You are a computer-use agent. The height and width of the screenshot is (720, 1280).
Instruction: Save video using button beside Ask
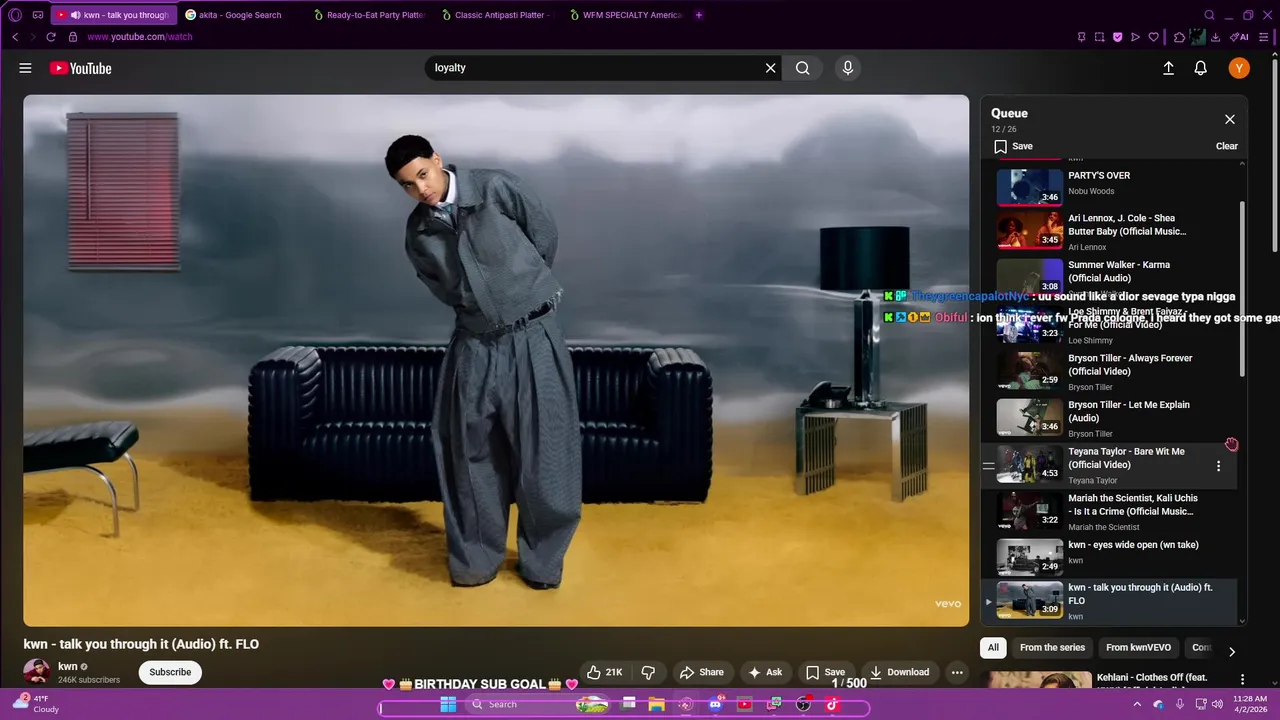pyautogui.click(x=826, y=672)
